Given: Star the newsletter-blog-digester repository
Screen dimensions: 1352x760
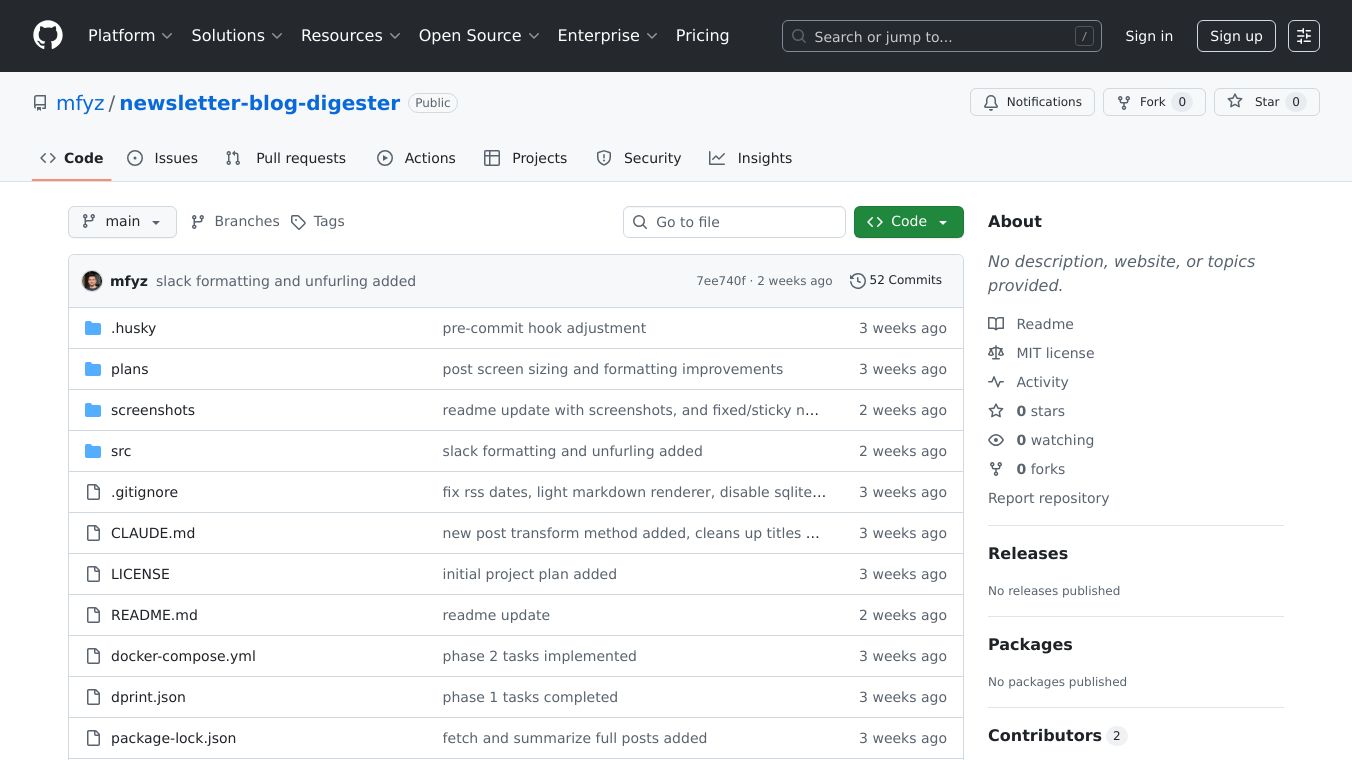Looking at the screenshot, I should 1266,101.
